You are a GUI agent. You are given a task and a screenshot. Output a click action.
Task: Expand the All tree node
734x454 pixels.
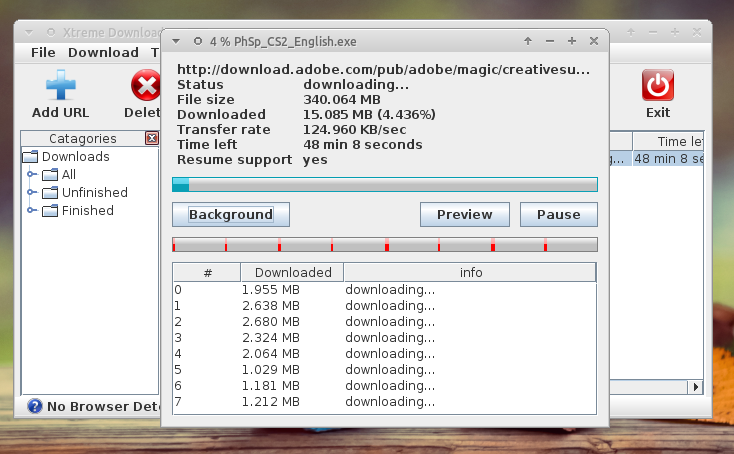click(31, 174)
